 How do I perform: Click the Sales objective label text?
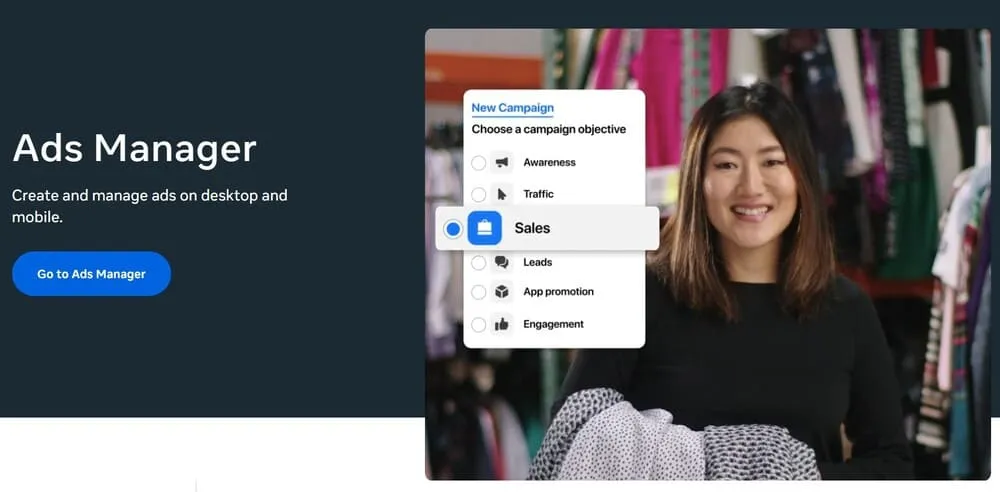tap(532, 228)
